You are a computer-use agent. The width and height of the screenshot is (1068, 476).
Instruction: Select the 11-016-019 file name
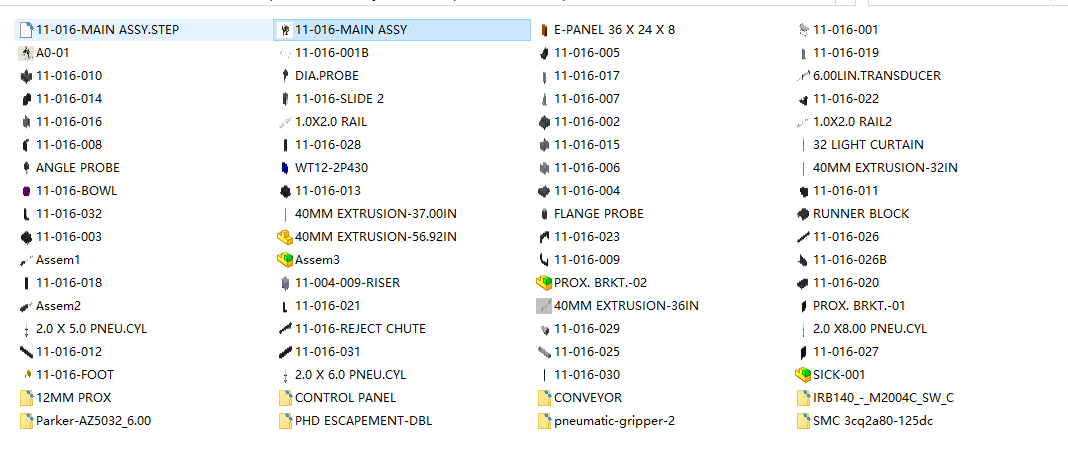coord(846,53)
